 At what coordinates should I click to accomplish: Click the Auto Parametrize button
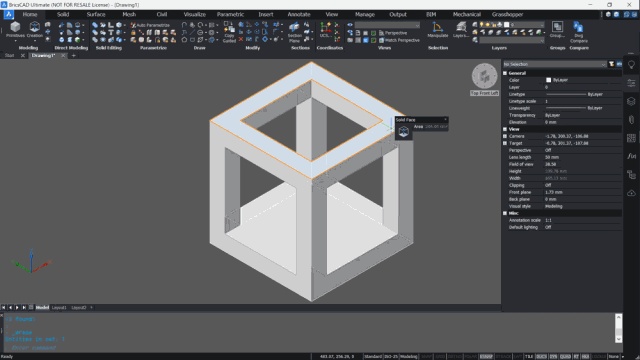[150, 25]
